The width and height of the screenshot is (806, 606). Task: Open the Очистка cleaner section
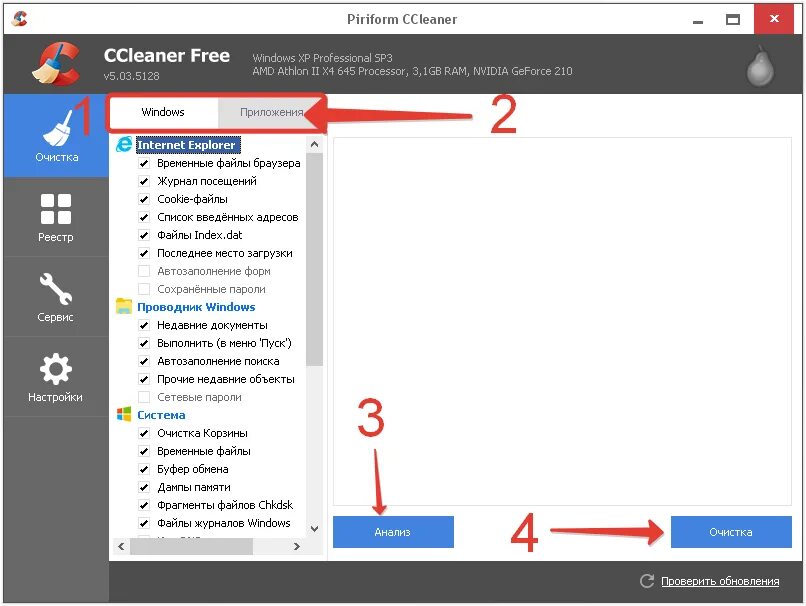[x=57, y=136]
